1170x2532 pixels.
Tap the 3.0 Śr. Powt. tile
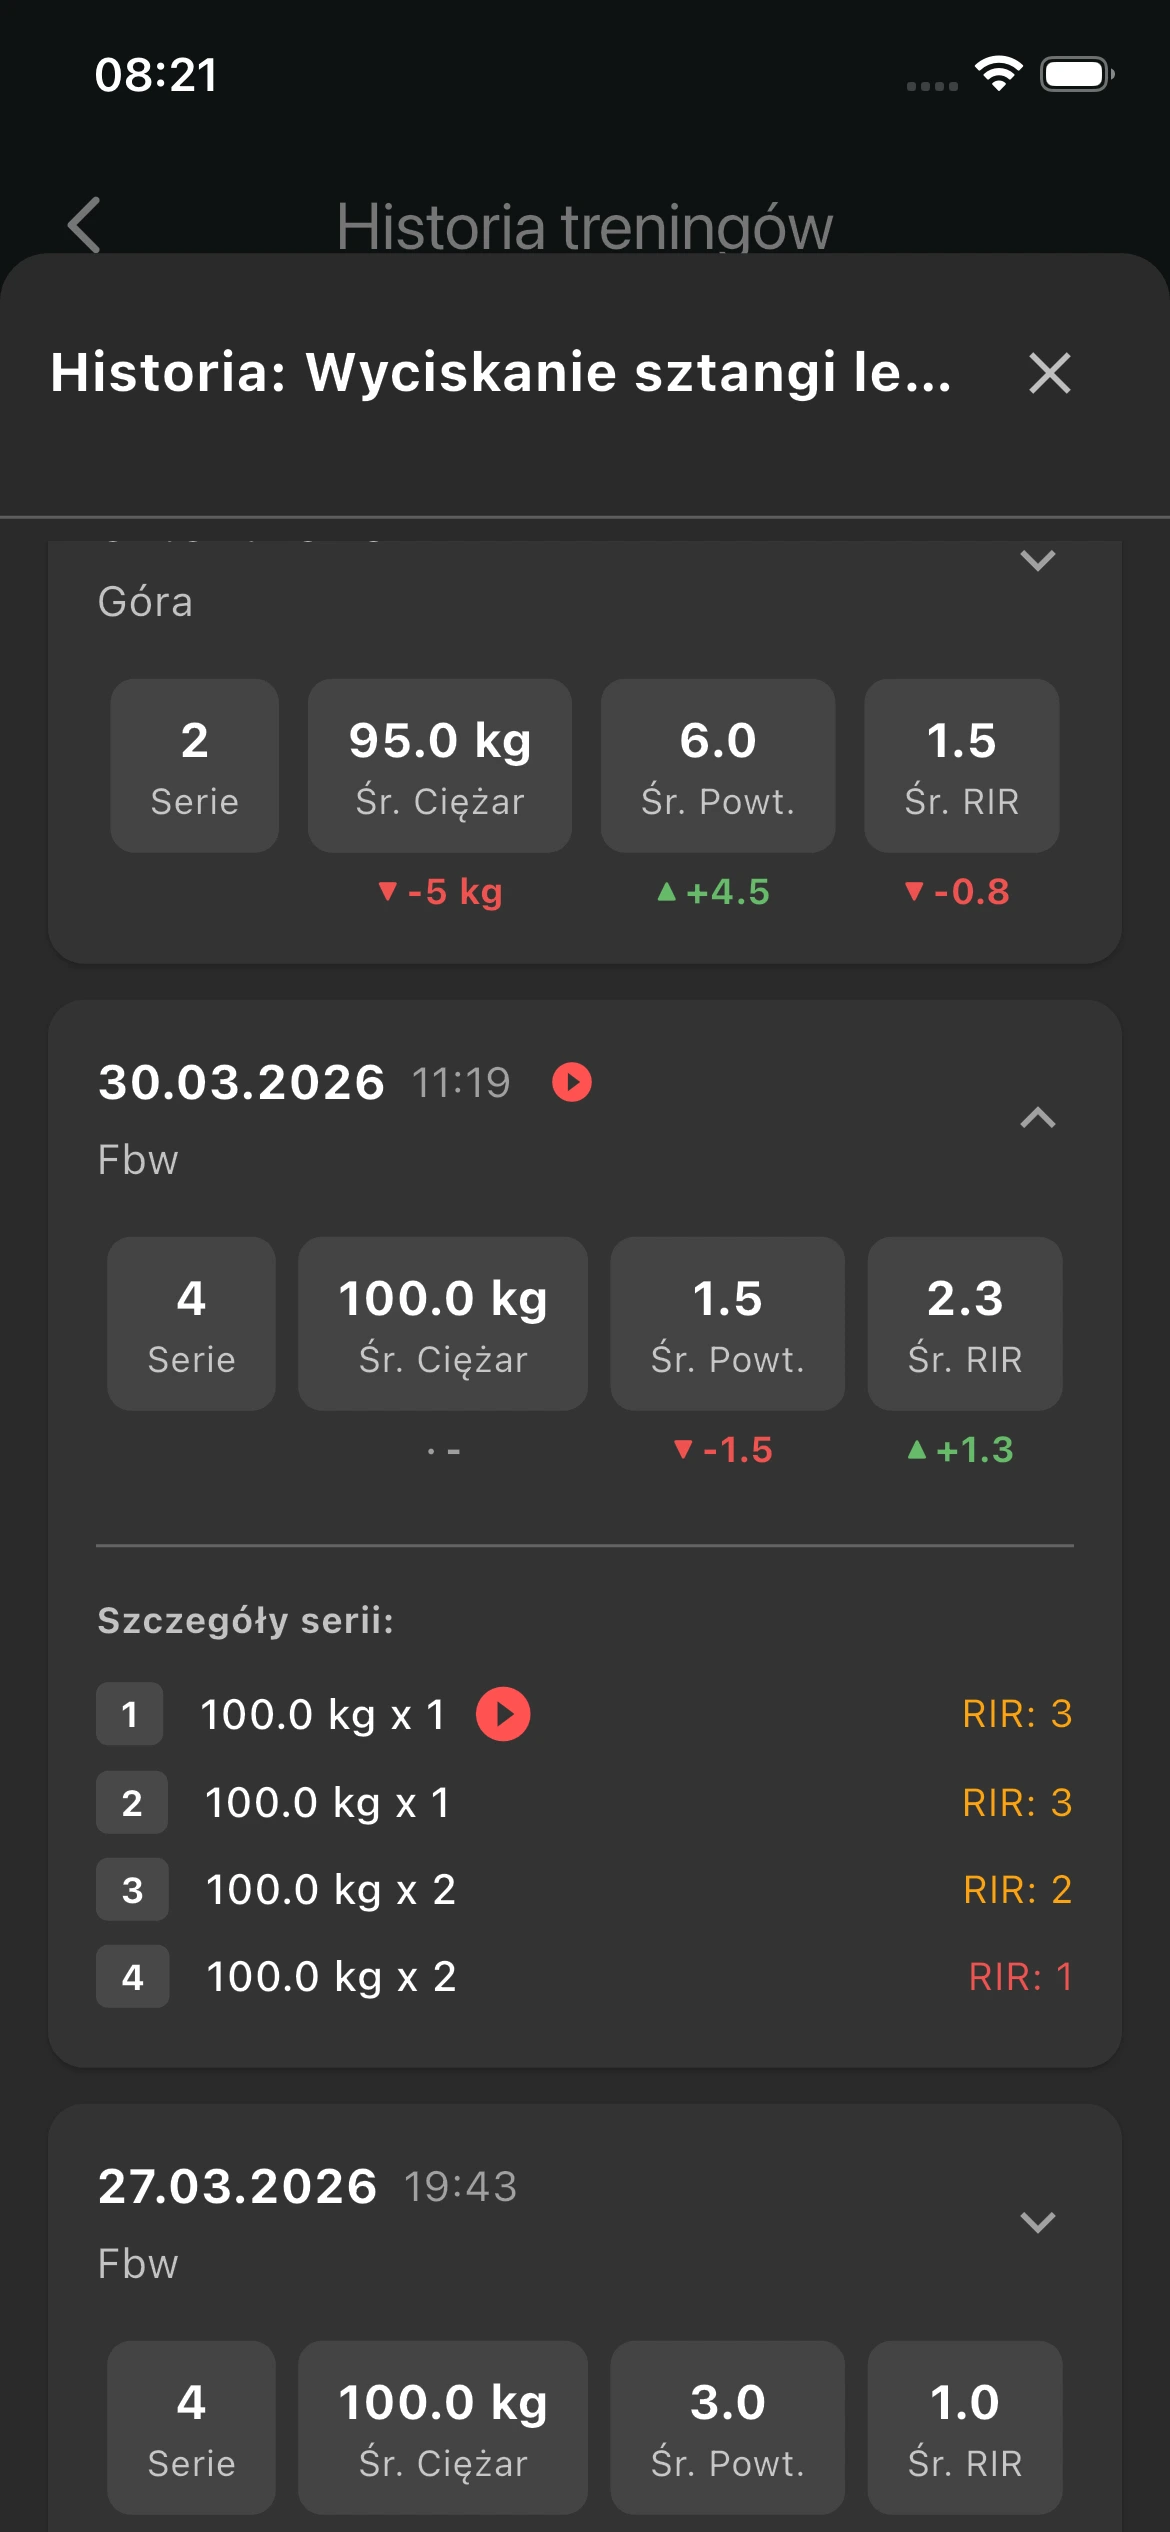pos(728,2428)
